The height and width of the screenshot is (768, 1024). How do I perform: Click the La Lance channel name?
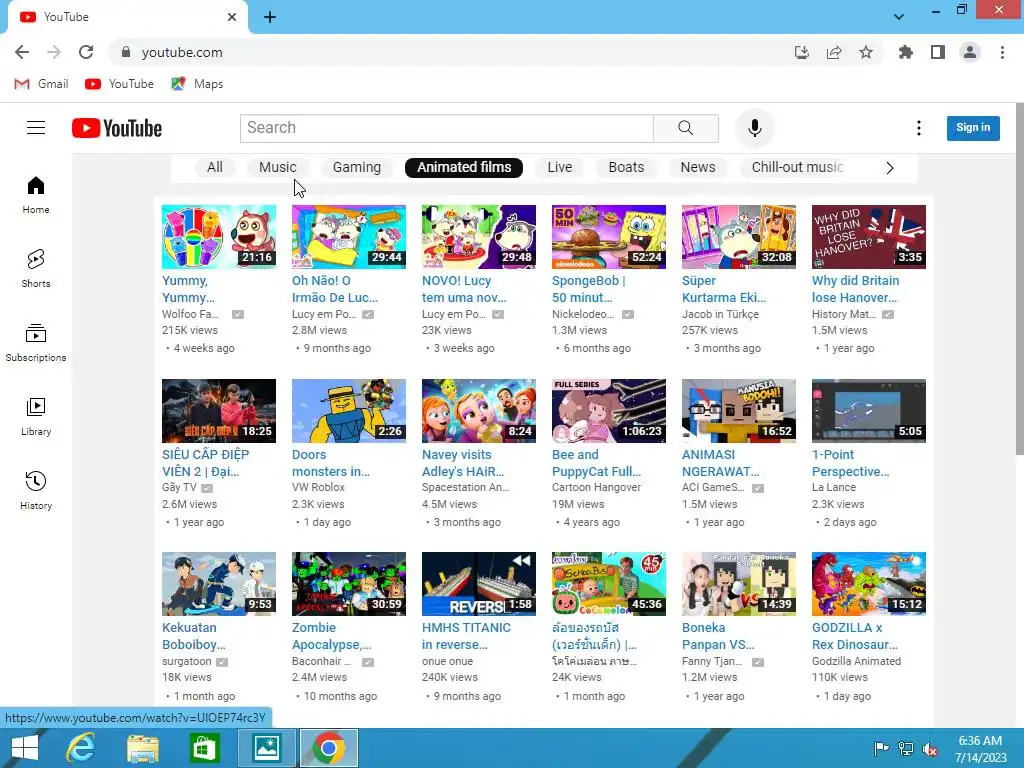tap(833, 487)
